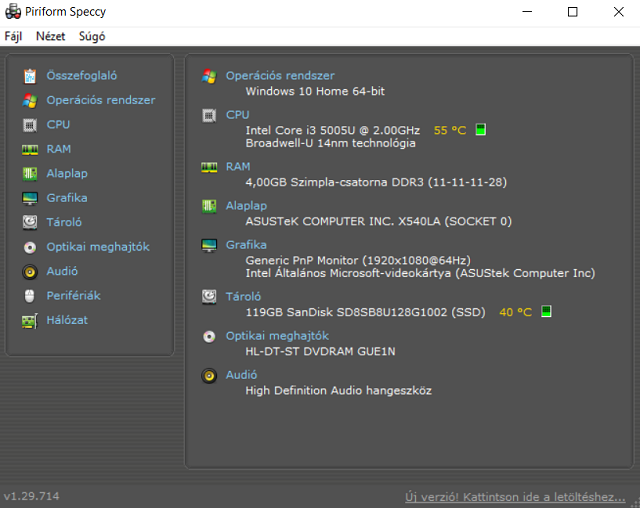The width and height of the screenshot is (640, 508).
Task: Open the Optikai meghajtók heading in summary
Action: point(277,336)
